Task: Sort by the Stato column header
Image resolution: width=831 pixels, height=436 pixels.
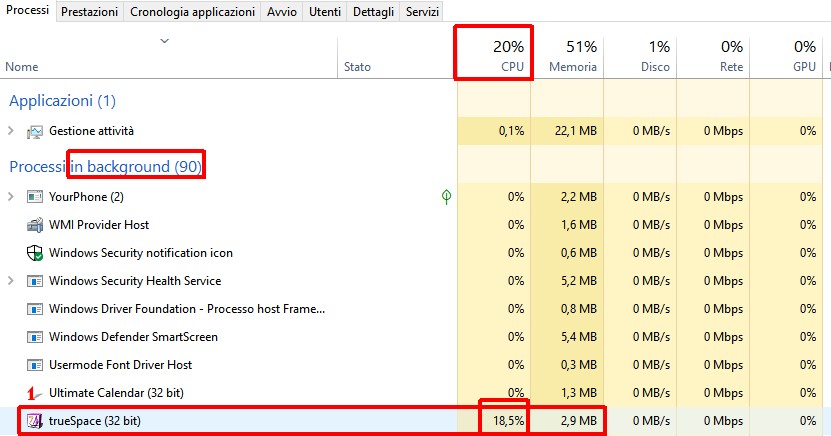Action: pos(357,67)
